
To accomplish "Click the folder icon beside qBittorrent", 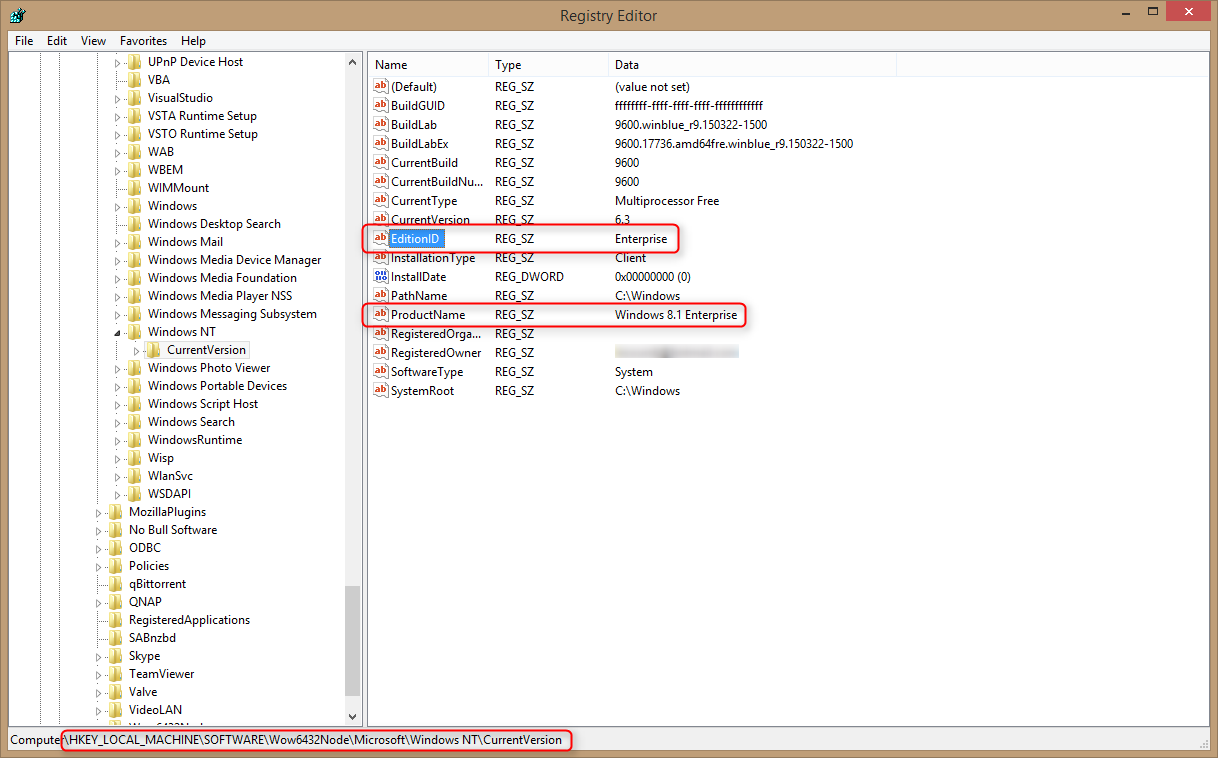I will point(116,584).
